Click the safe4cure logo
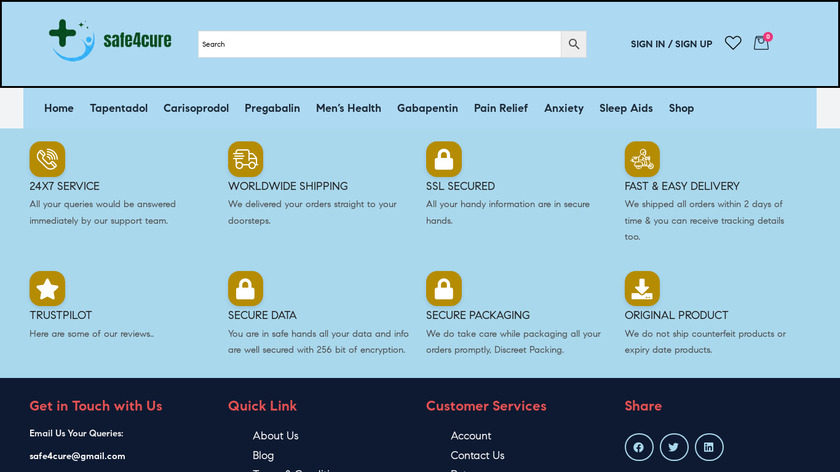This screenshot has width=840, height=472. coord(110,40)
